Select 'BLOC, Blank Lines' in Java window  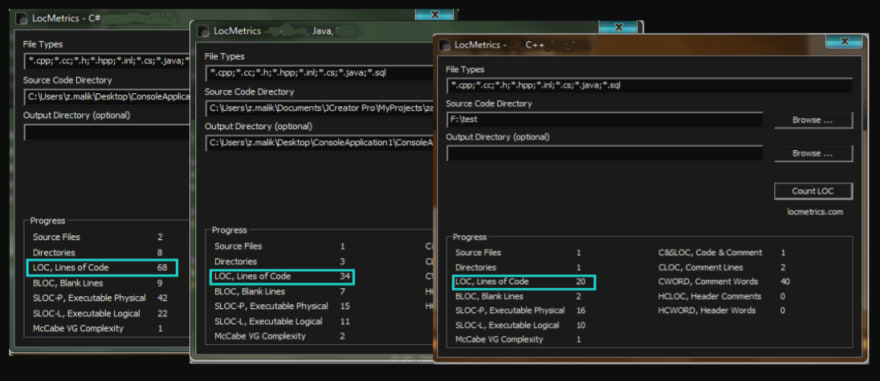[250, 292]
